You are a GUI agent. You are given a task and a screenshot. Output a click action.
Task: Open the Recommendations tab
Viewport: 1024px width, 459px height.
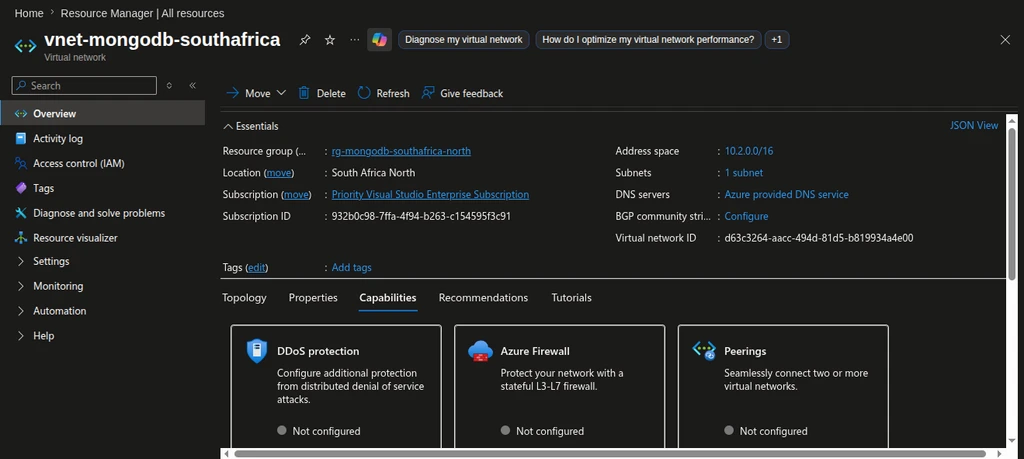click(x=483, y=298)
